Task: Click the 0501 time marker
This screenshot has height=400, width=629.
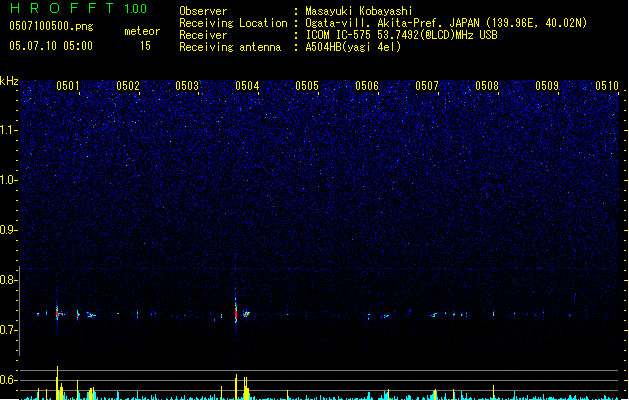Action: click(68, 86)
